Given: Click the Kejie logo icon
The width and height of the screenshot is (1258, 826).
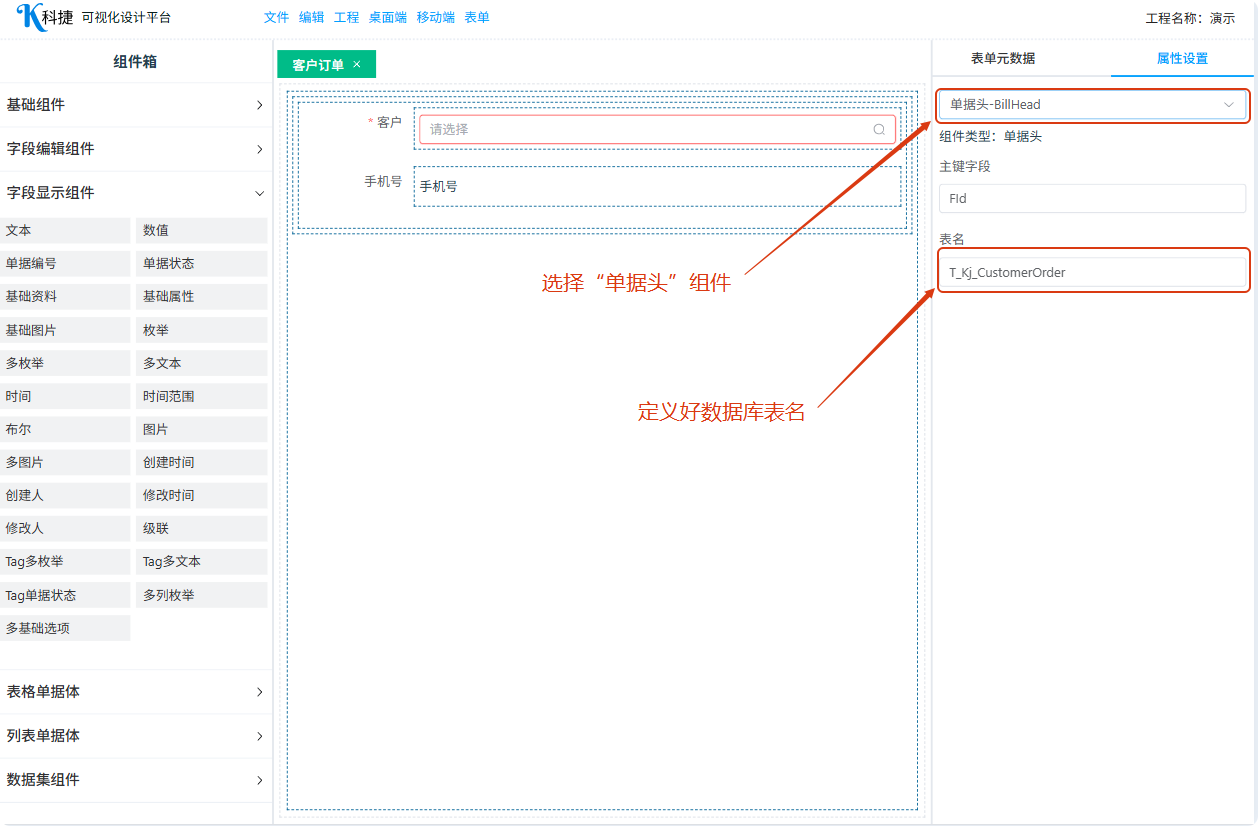Looking at the screenshot, I should 32,17.
